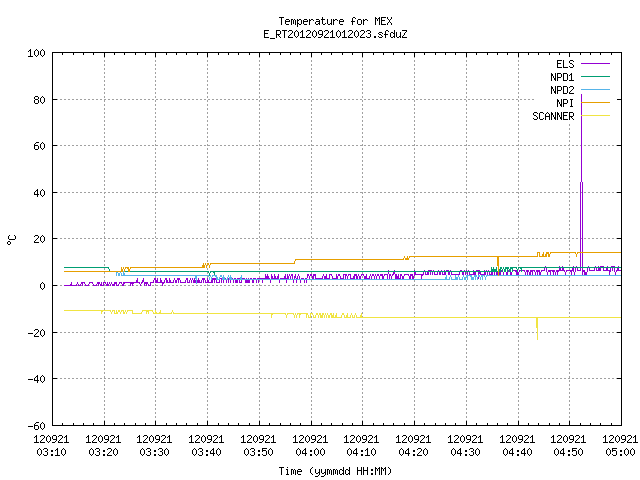This screenshot has height=480, width=640.
Task: Click the purple ELS legend line sample
Action: pos(595,64)
